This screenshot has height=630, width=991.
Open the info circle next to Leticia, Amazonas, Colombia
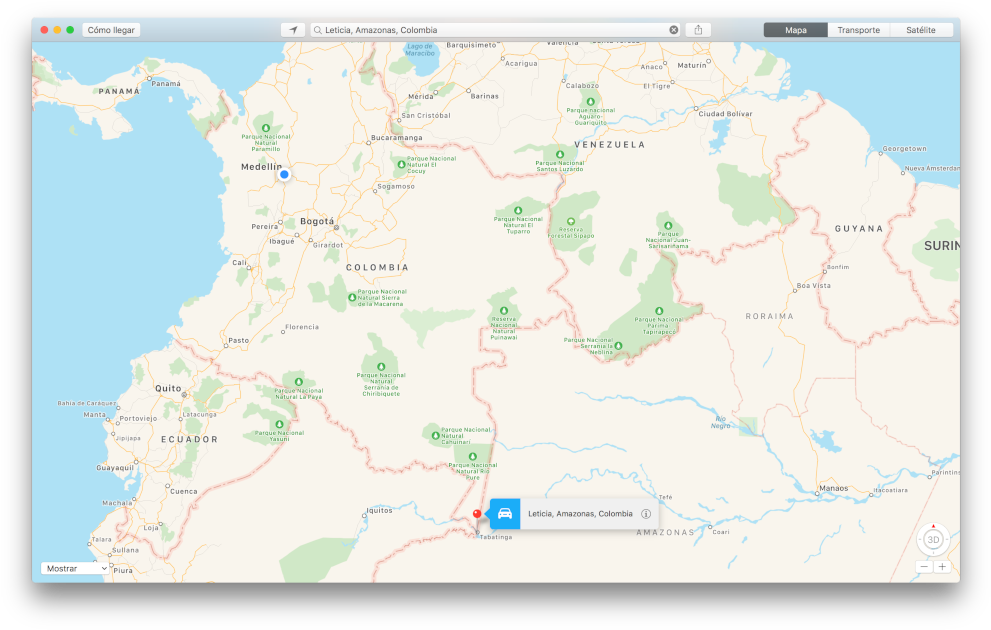(646, 513)
